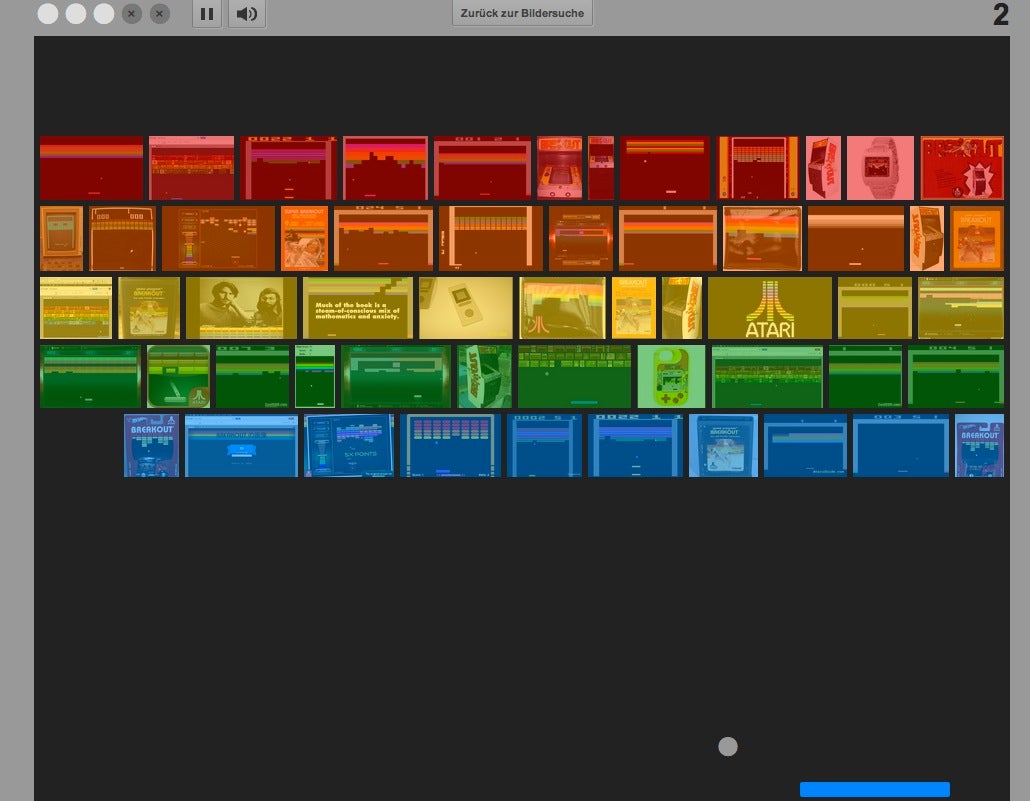Select the blue BREAKOUT cartridge brick bottom left
Screen dimensions: 1030x801
(150, 444)
